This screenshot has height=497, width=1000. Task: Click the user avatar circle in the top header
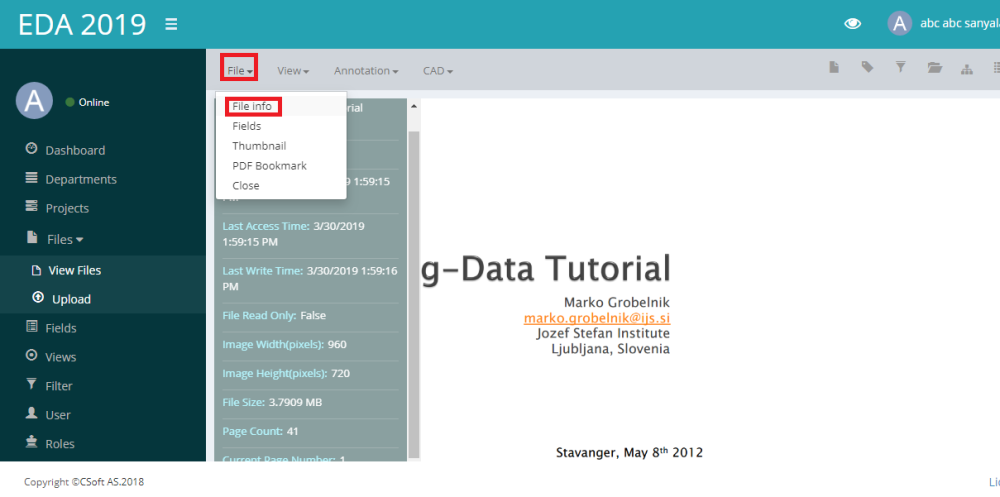click(899, 24)
